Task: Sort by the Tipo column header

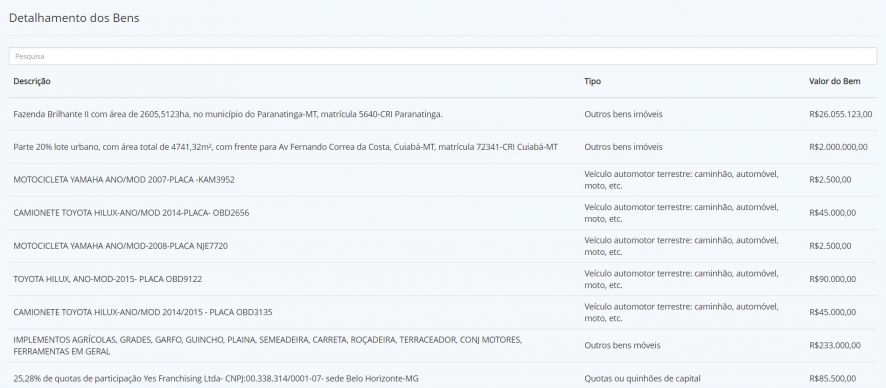Action: click(x=592, y=81)
